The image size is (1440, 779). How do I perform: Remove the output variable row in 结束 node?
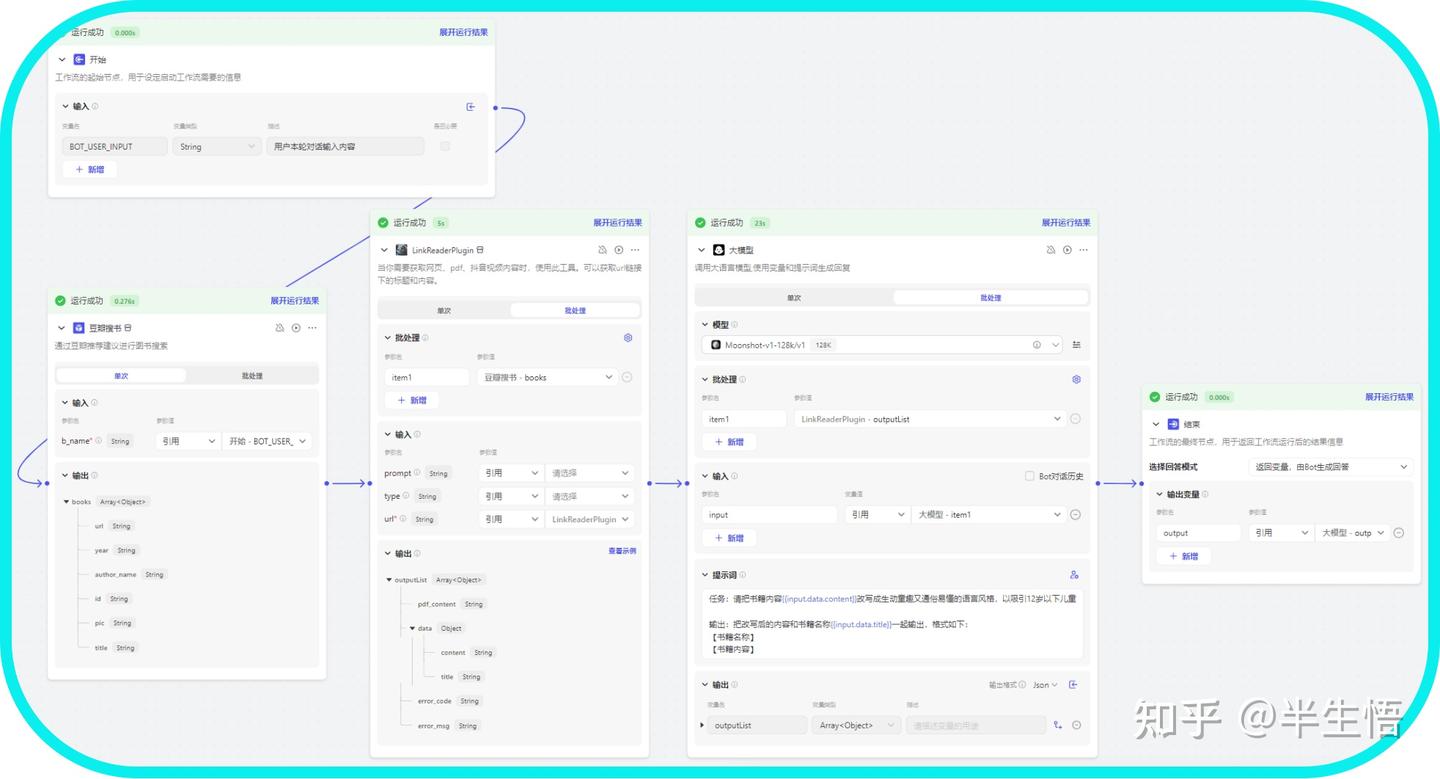point(1399,533)
